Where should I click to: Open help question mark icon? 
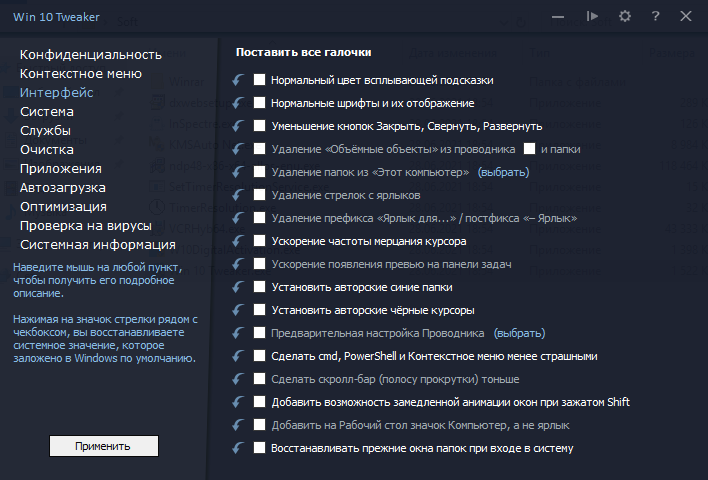(x=655, y=17)
